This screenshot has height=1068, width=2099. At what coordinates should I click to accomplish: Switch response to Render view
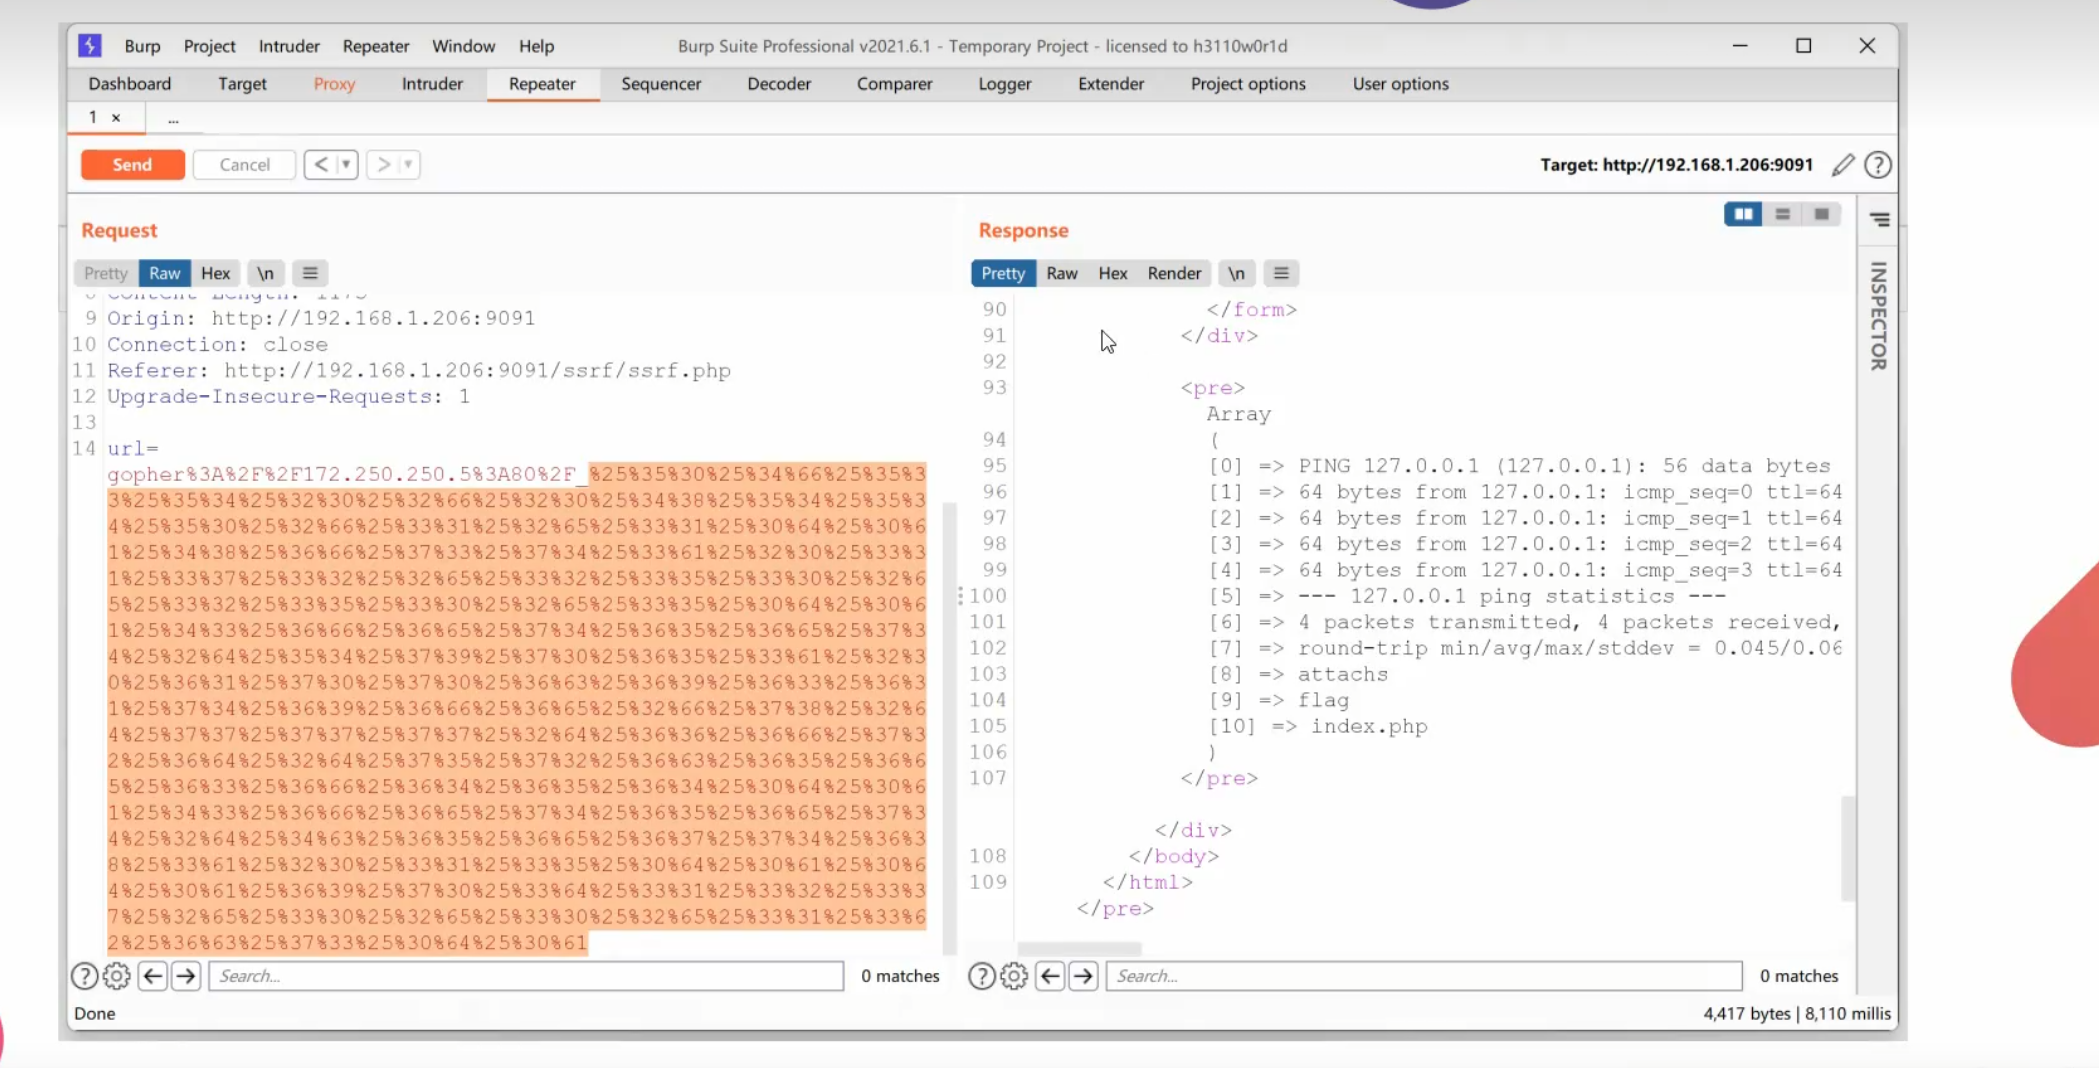coord(1173,273)
